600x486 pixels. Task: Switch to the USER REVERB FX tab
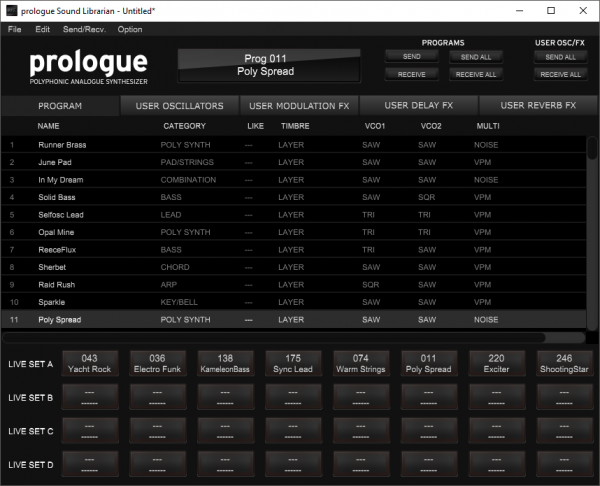(538, 106)
